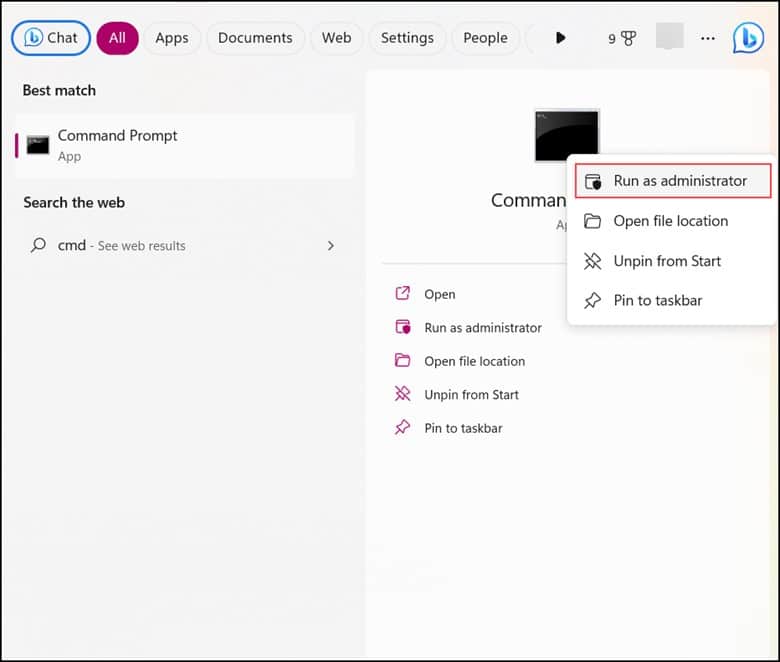Open the rewards points trophy icon

click(x=622, y=38)
